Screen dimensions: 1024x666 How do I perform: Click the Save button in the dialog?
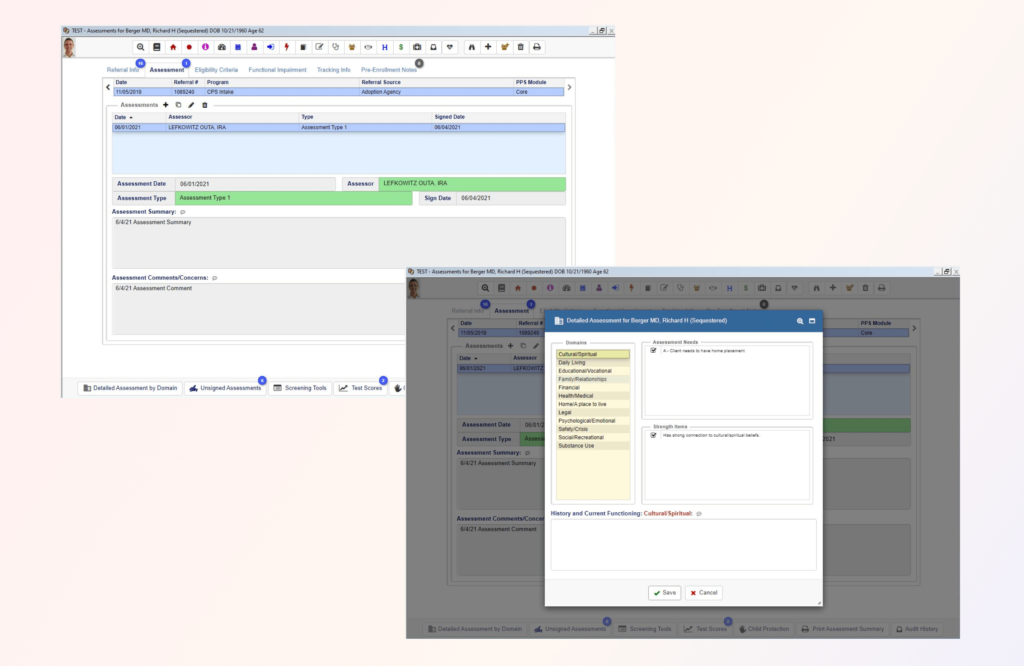click(x=664, y=592)
